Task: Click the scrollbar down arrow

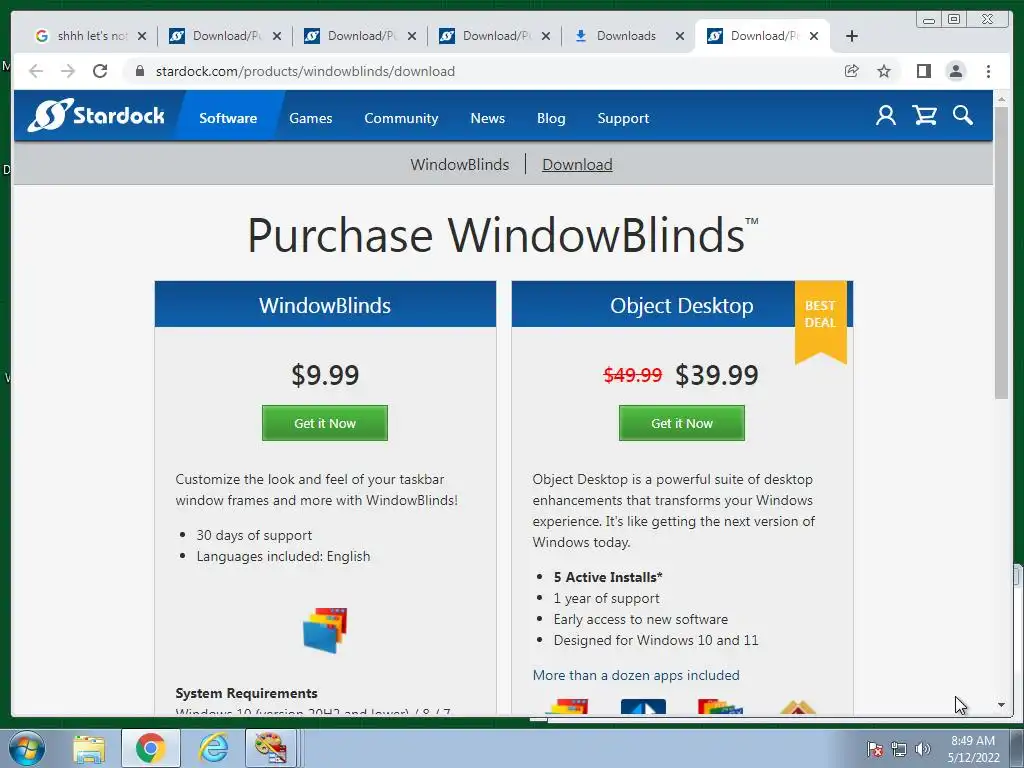Action: (x=1001, y=705)
